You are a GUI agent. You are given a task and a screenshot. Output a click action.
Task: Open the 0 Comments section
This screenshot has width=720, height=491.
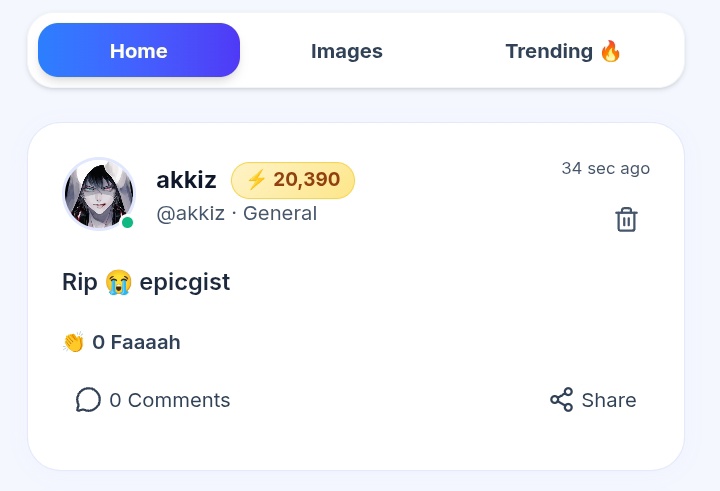(153, 400)
